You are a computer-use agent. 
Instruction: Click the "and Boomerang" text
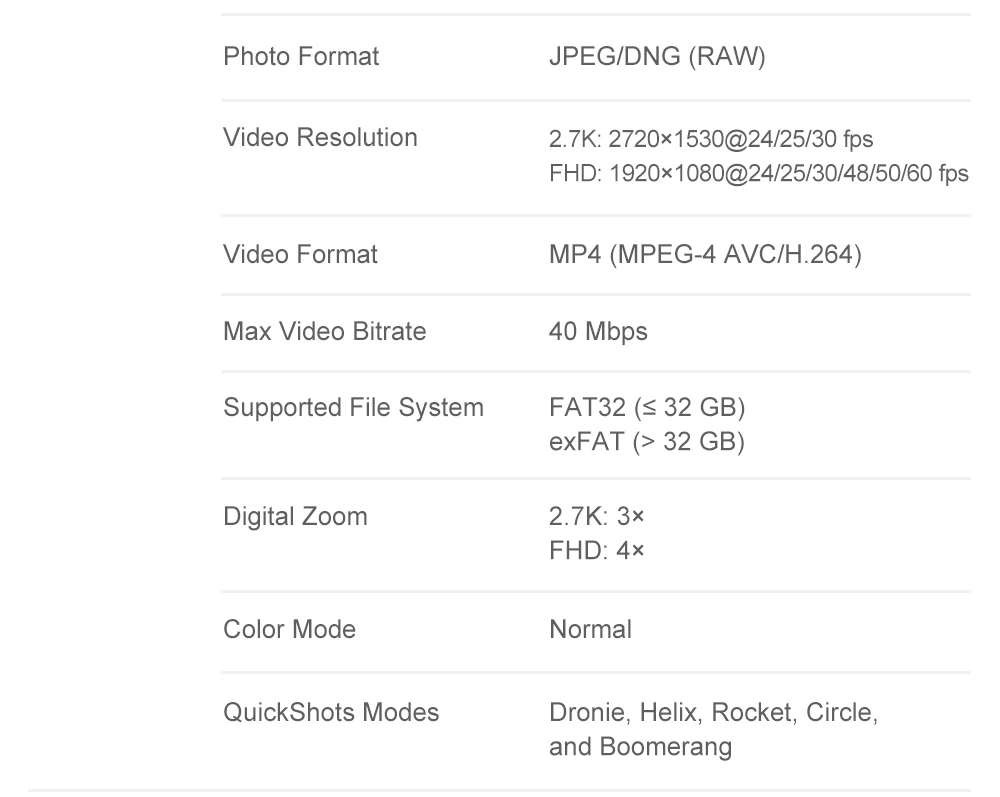click(640, 746)
